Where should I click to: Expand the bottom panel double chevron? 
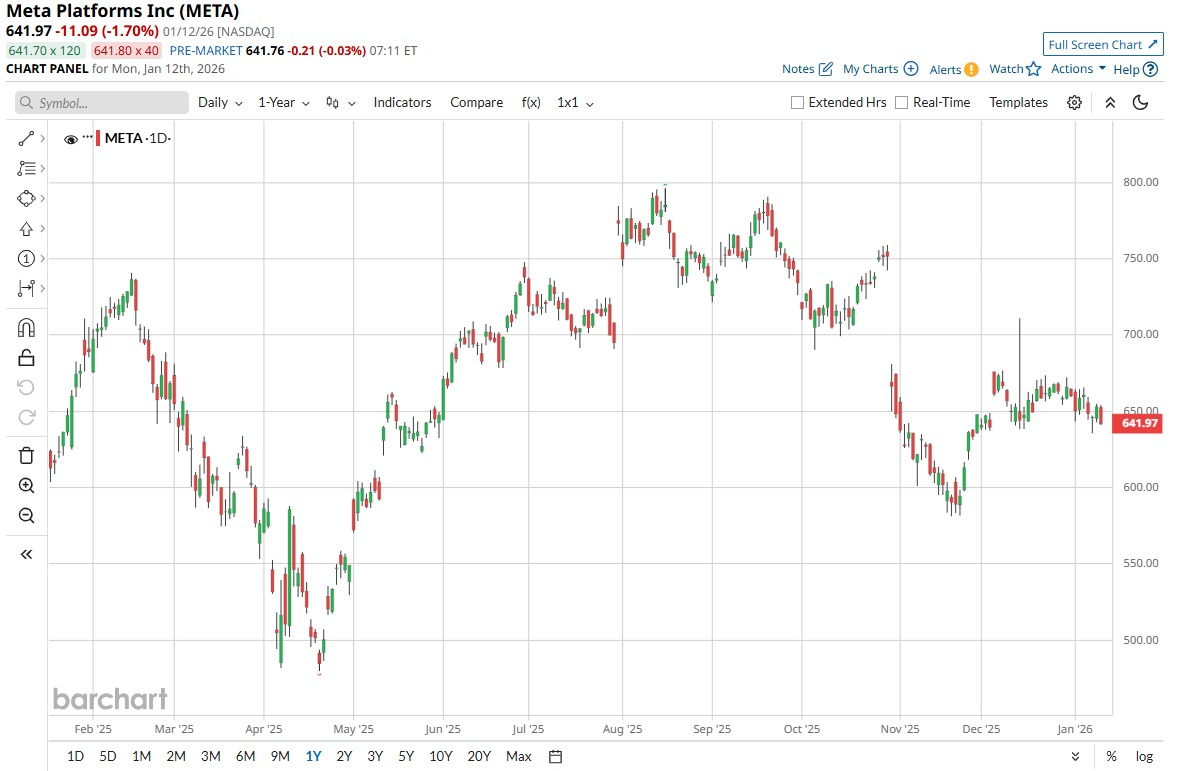1075,757
